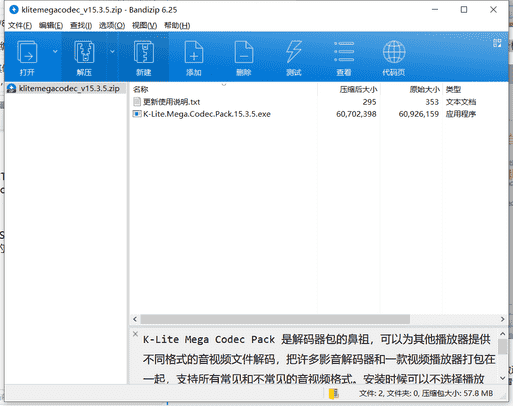Sort by the 类型 column header
Screen dimensions: 513x406
453,89
